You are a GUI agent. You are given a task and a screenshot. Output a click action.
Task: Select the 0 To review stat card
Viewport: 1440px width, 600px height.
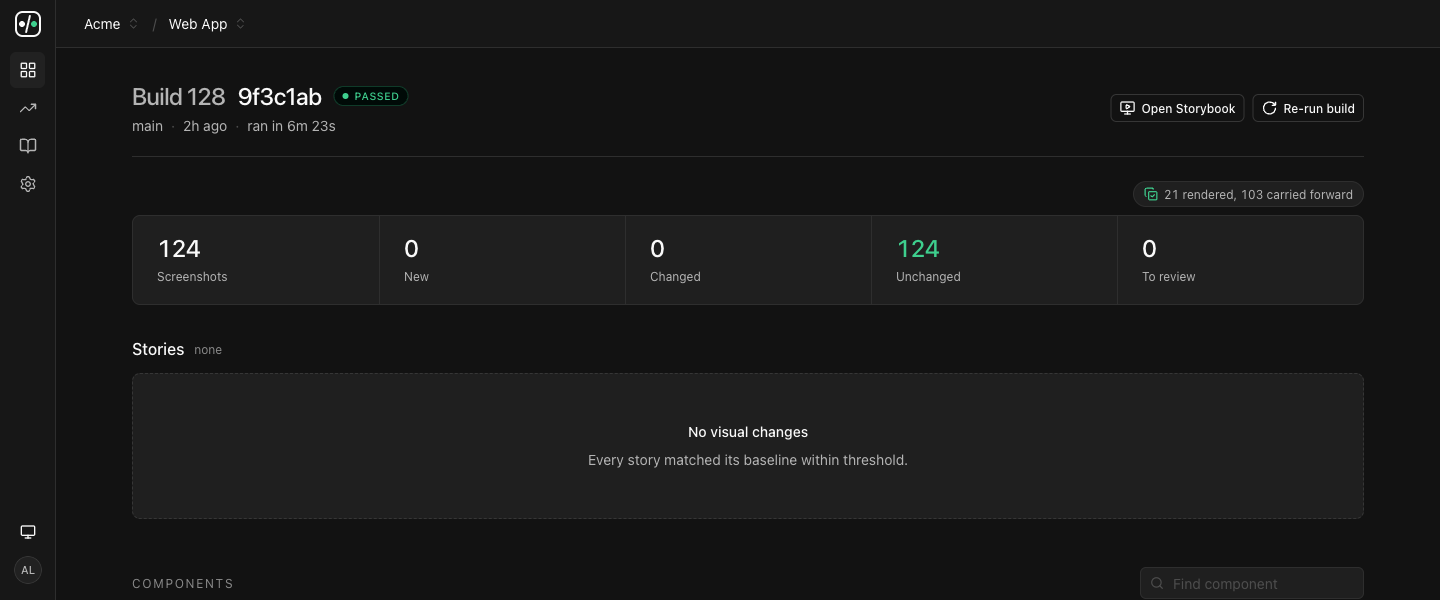pos(1240,260)
